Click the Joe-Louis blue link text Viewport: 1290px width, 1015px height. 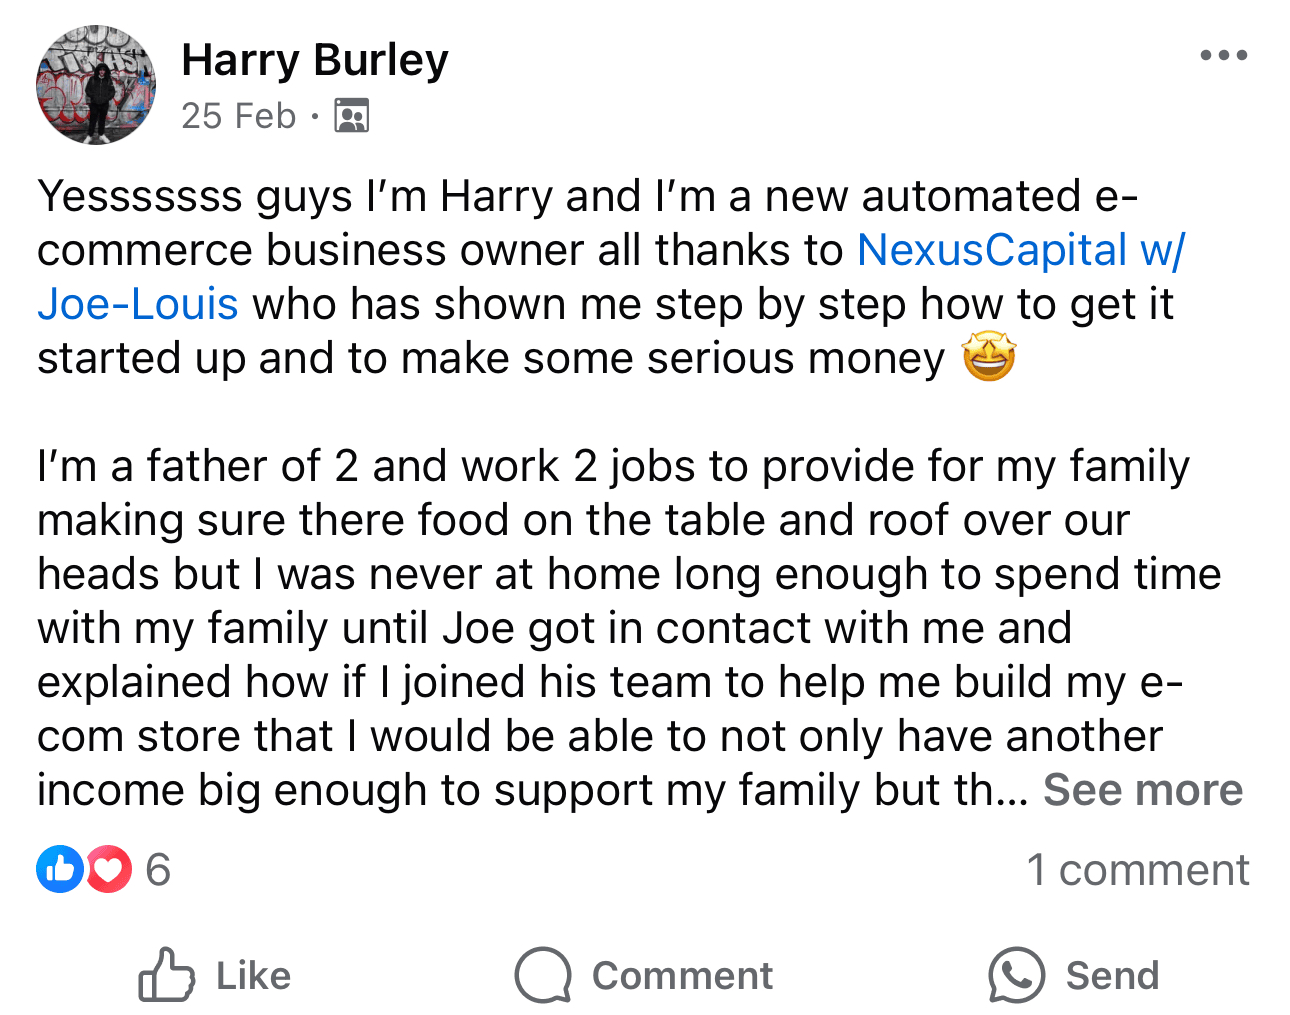tap(138, 304)
